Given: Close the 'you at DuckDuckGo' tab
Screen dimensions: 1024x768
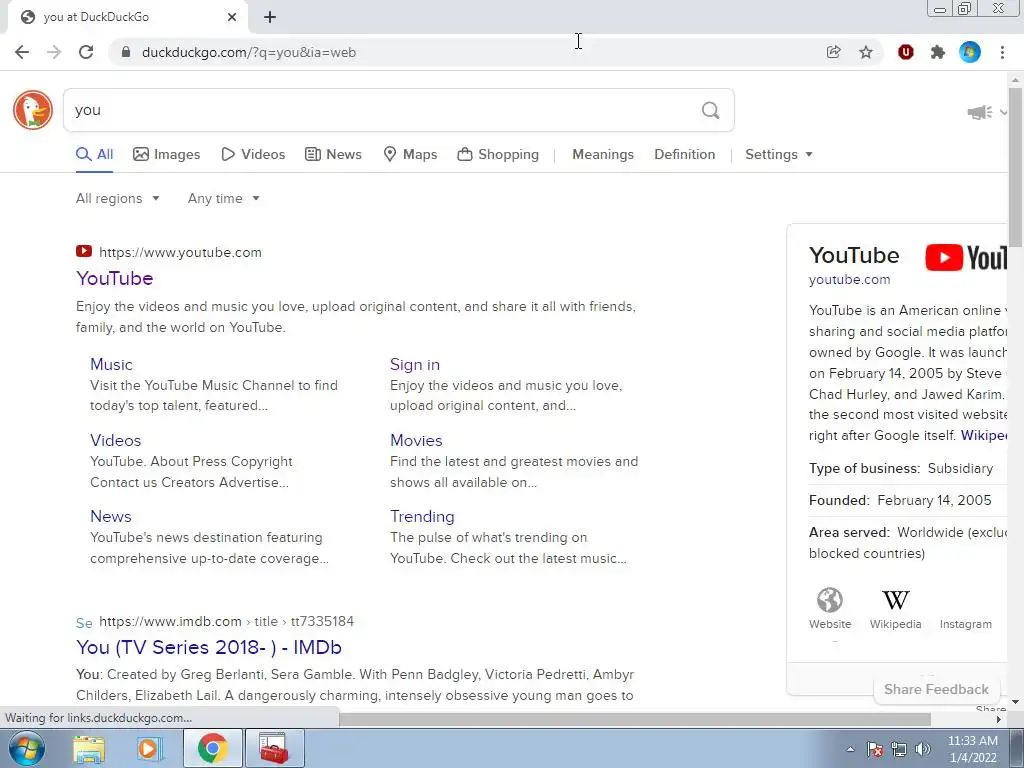Looking at the screenshot, I should pos(232,17).
